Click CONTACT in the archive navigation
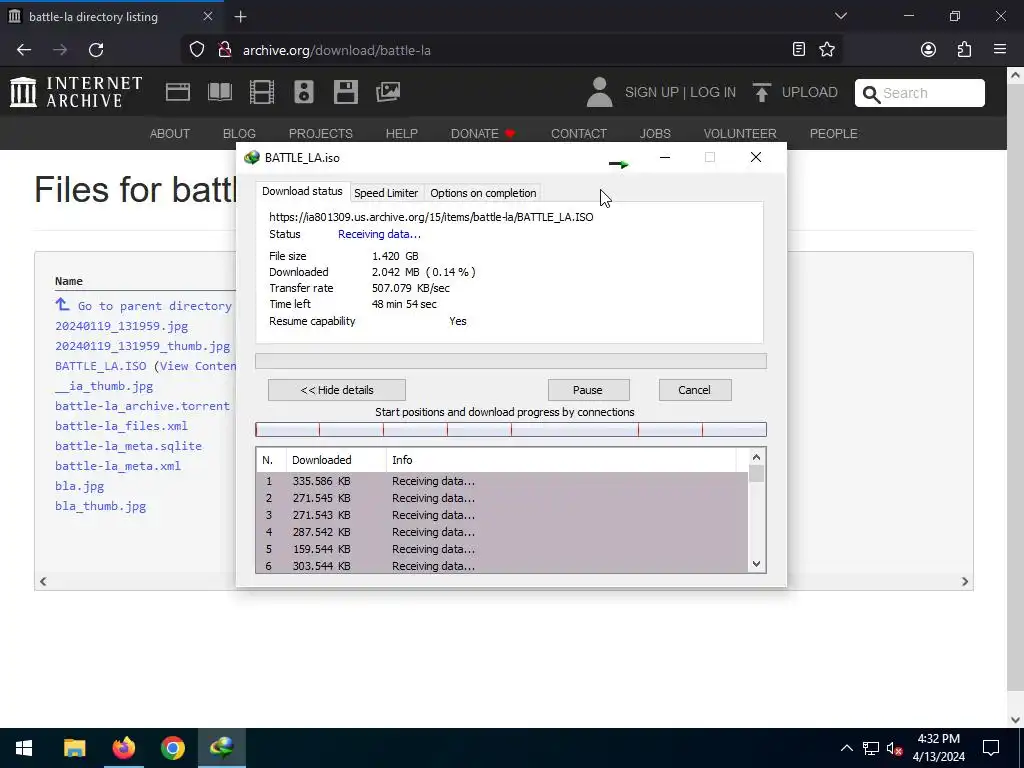The width and height of the screenshot is (1024, 768). click(x=579, y=134)
